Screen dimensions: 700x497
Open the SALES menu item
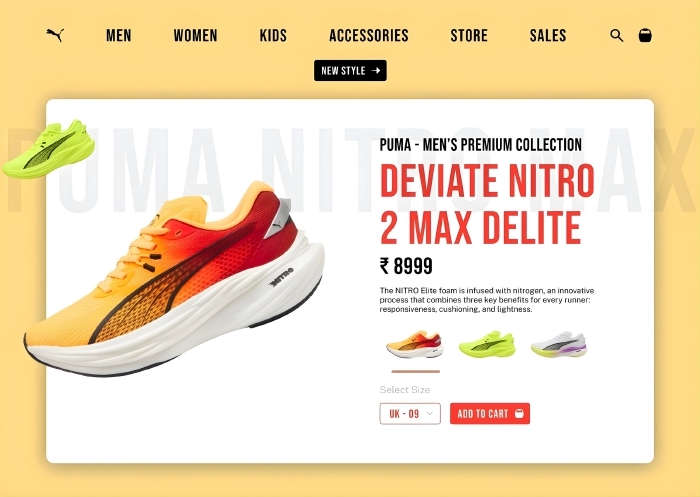click(548, 36)
